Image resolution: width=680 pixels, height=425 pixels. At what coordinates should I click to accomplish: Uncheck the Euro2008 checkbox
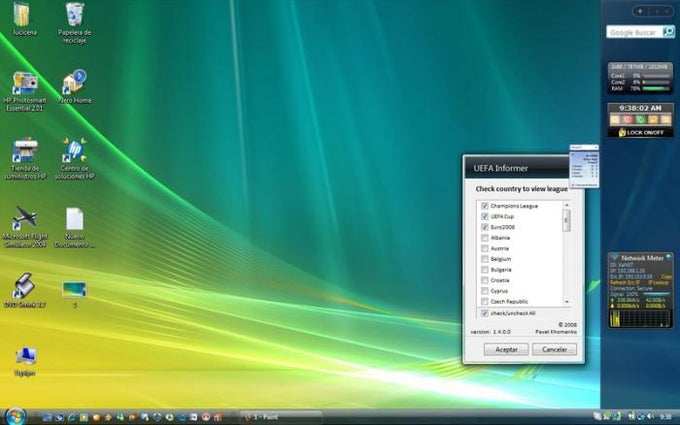coord(485,227)
